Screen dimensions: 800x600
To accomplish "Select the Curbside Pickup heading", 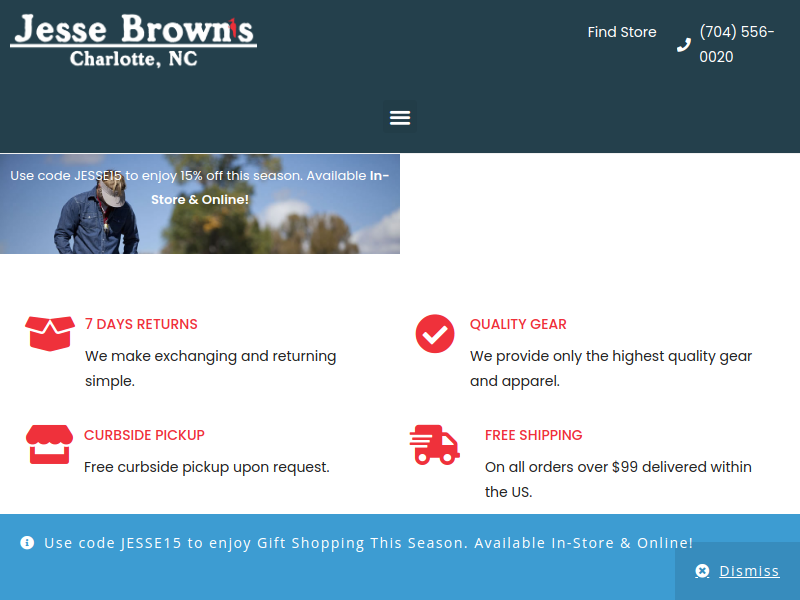I will coord(144,435).
